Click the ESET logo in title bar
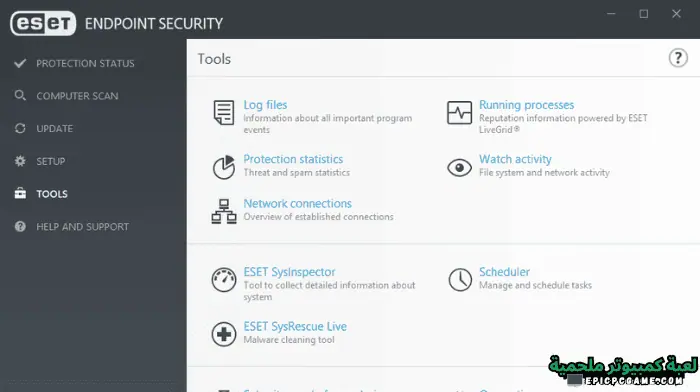 coord(43,23)
